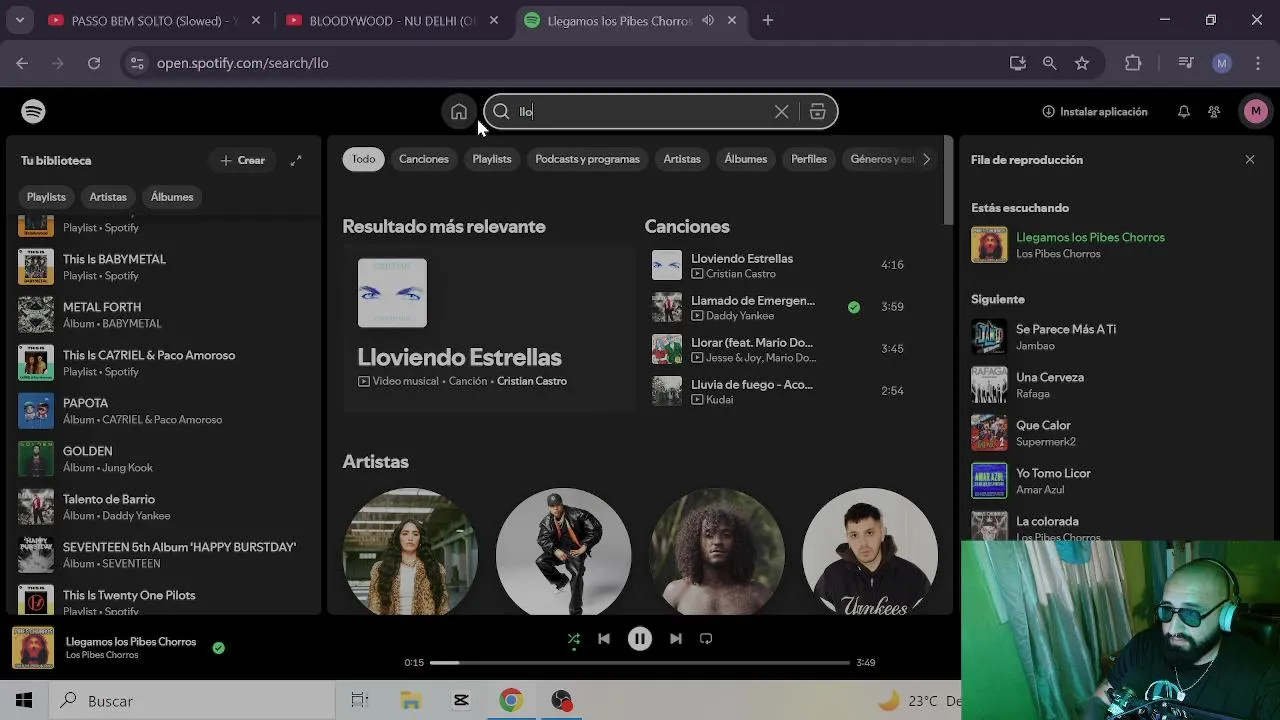Open the Spotify logo home link

[33, 111]
